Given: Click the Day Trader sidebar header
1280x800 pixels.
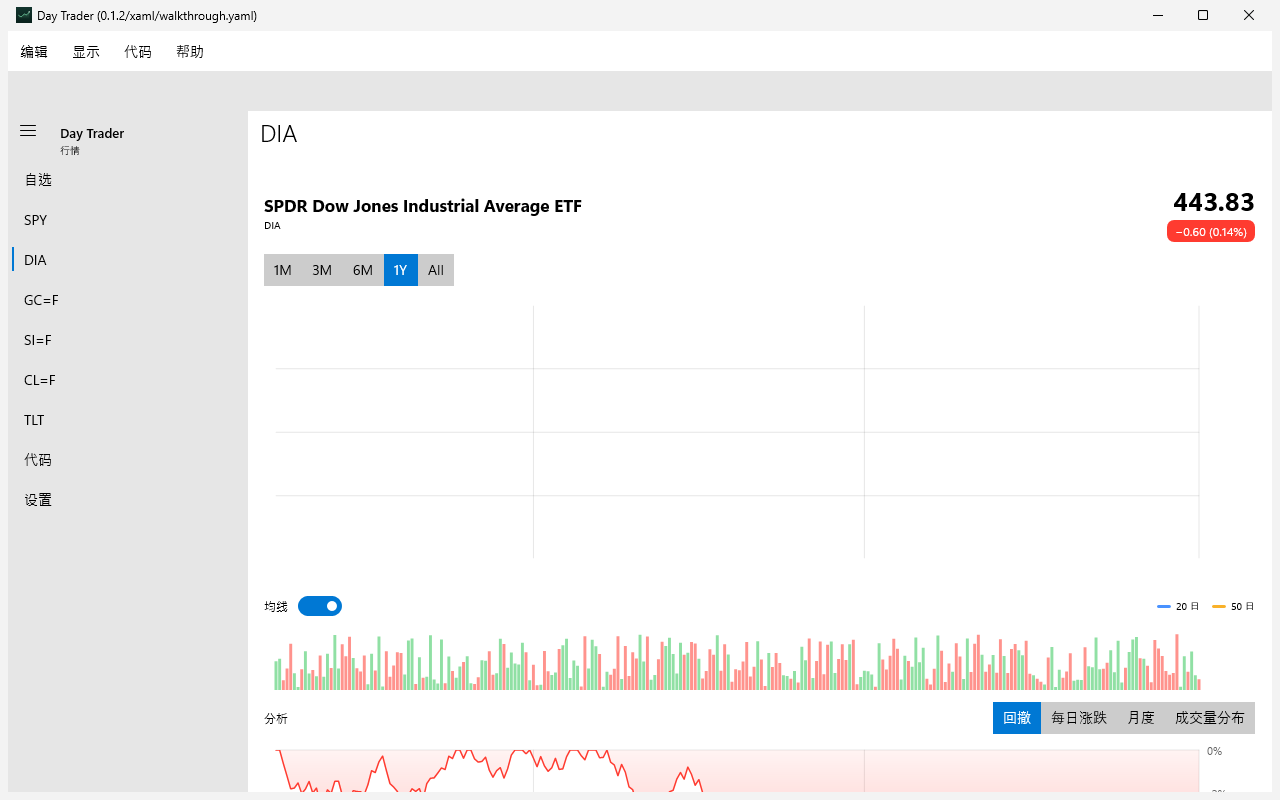Looking at the screenshot, I should (92, 133).
